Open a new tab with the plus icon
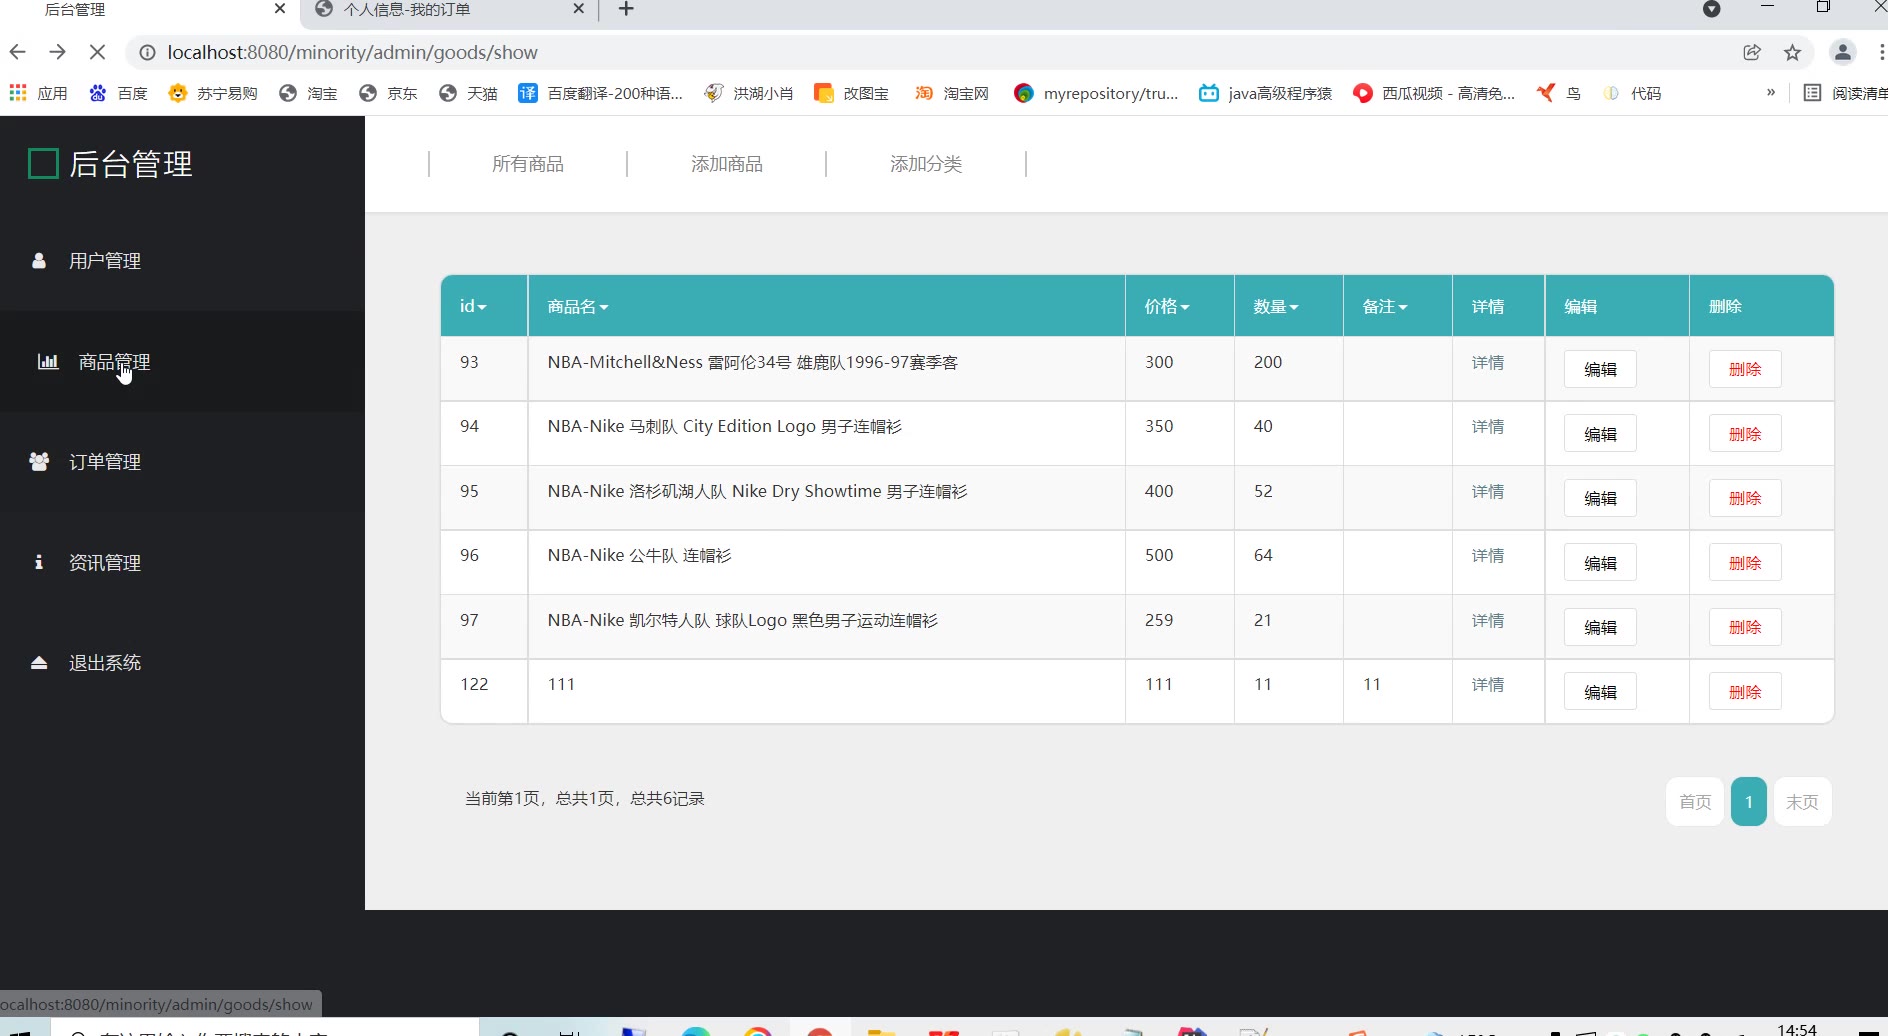The height and width of the screenshot is (1036, 1888). (626, 10)
